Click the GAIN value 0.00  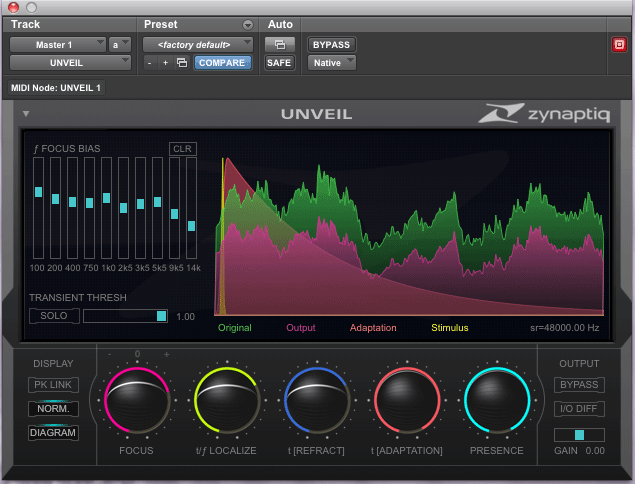point(595,450)
